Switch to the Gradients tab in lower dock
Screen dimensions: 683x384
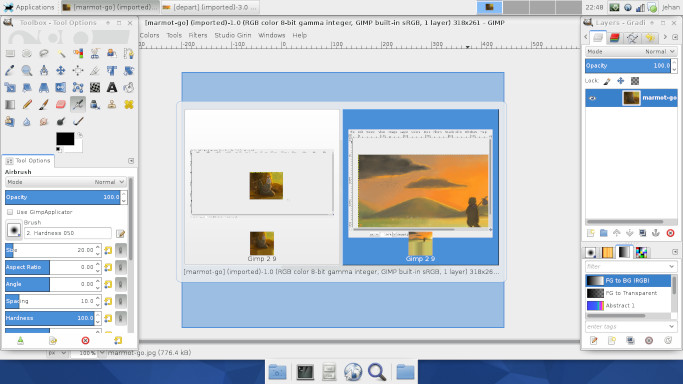[624, 252]
